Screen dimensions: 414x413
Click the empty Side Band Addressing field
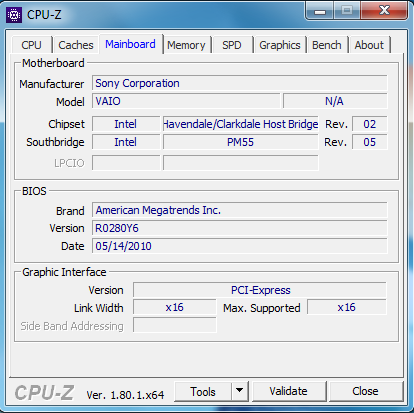click(x=175, y=325)
